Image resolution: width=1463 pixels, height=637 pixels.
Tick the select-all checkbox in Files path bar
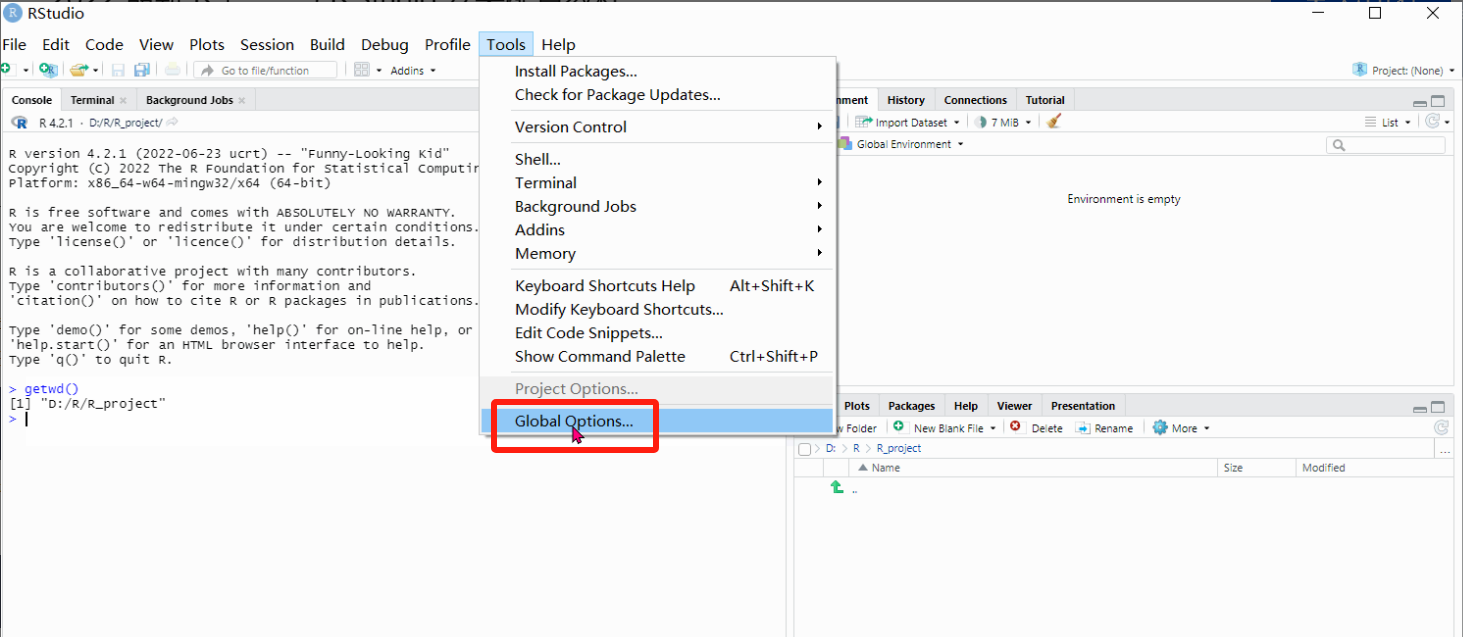[805, 449]
